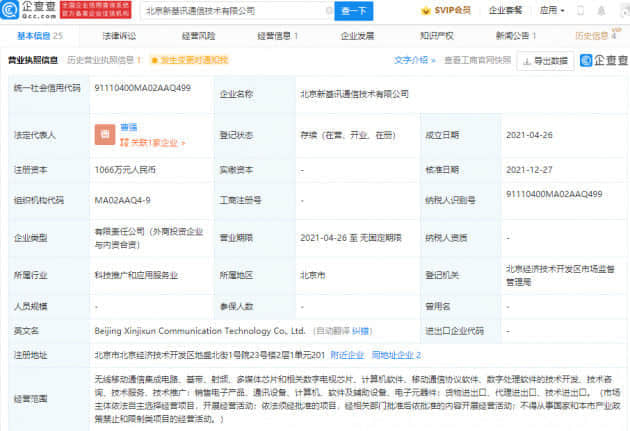Select organization code MA02AAQ4-9
This screenshot has height=431, width=630.
[x=123, y=200]
